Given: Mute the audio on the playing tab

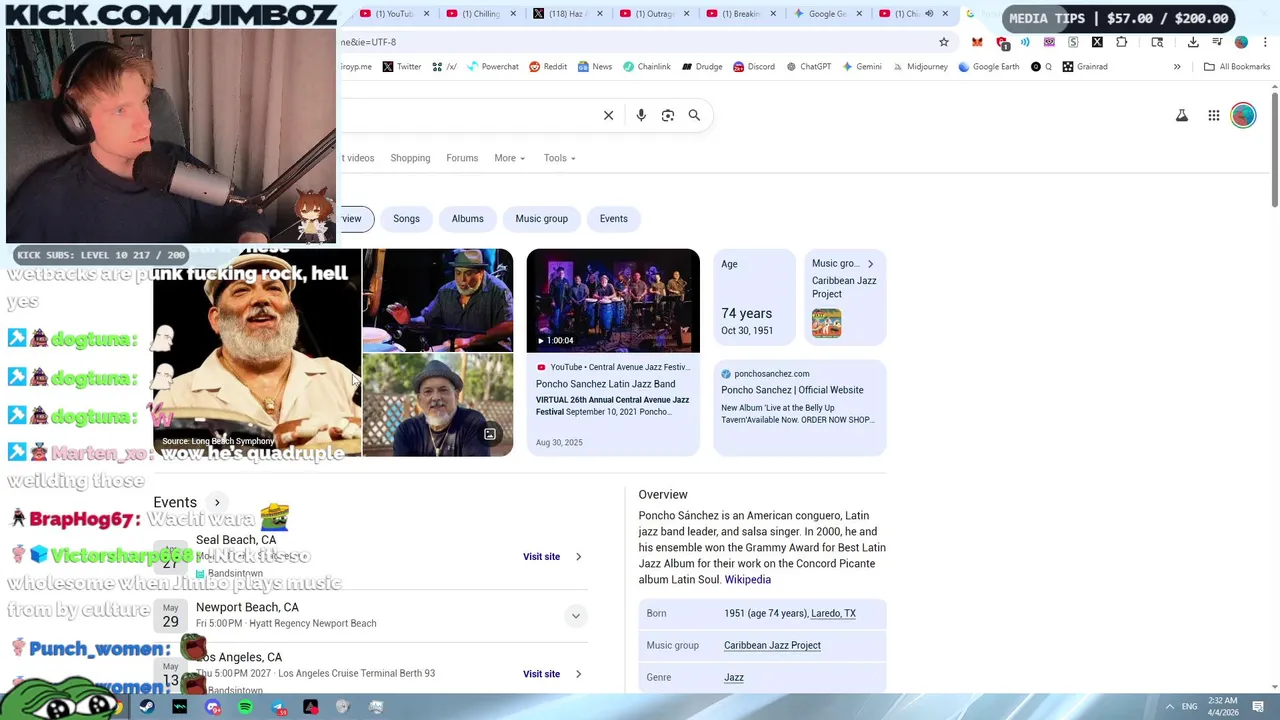Looking at the screenshot, I should tap(929, 14).
